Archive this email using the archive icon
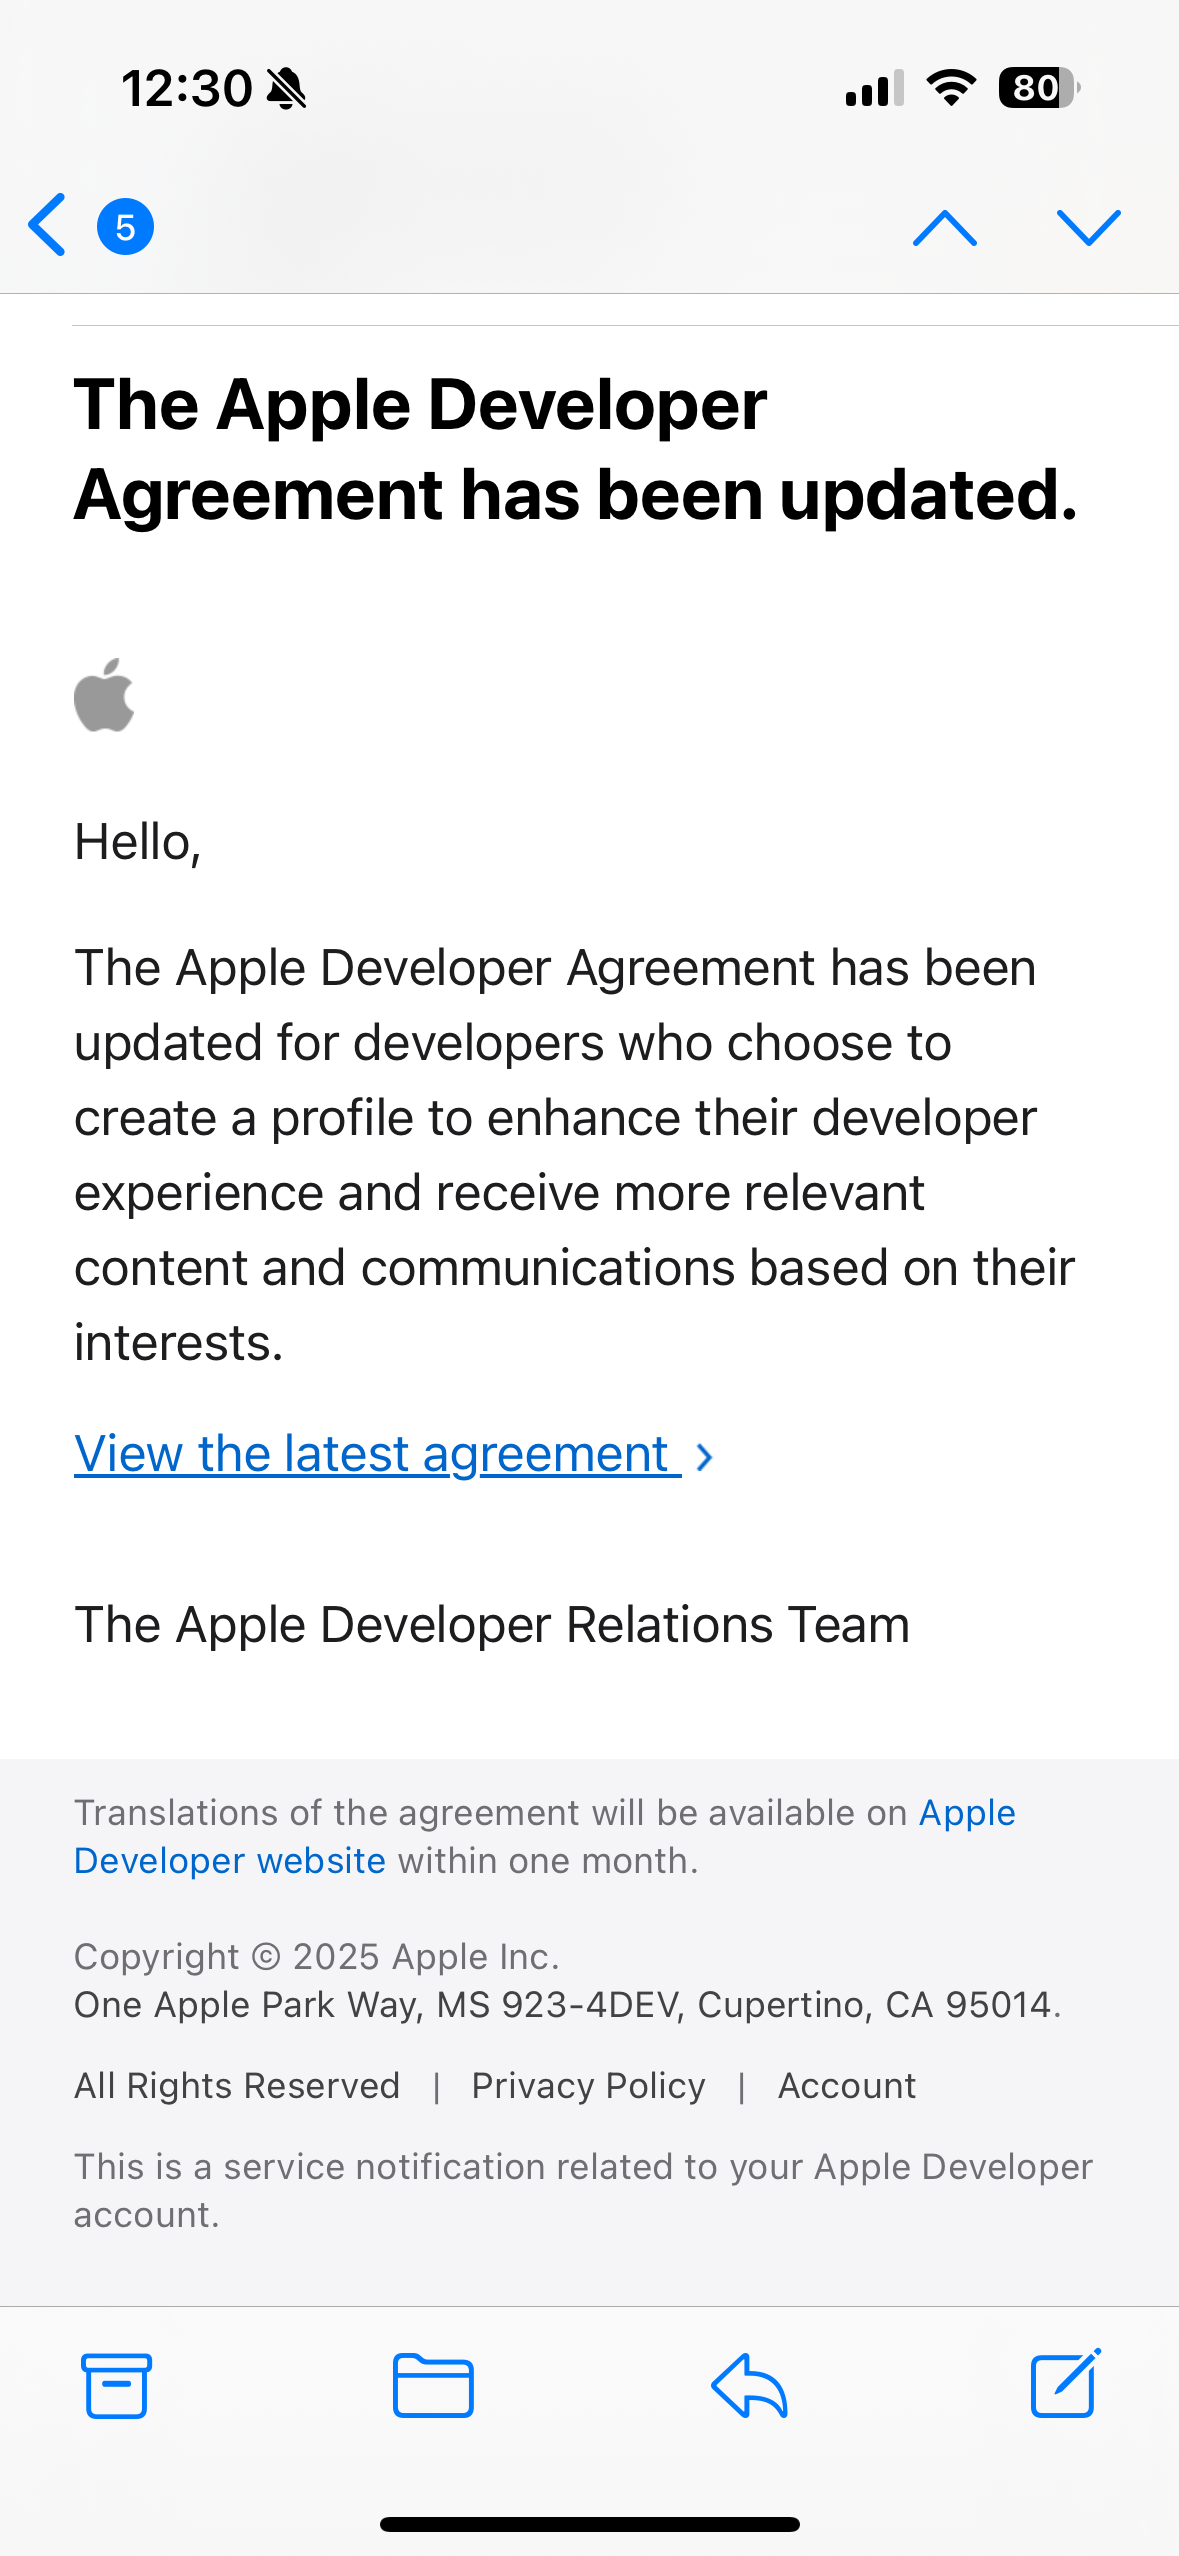 click(117, 2385)
